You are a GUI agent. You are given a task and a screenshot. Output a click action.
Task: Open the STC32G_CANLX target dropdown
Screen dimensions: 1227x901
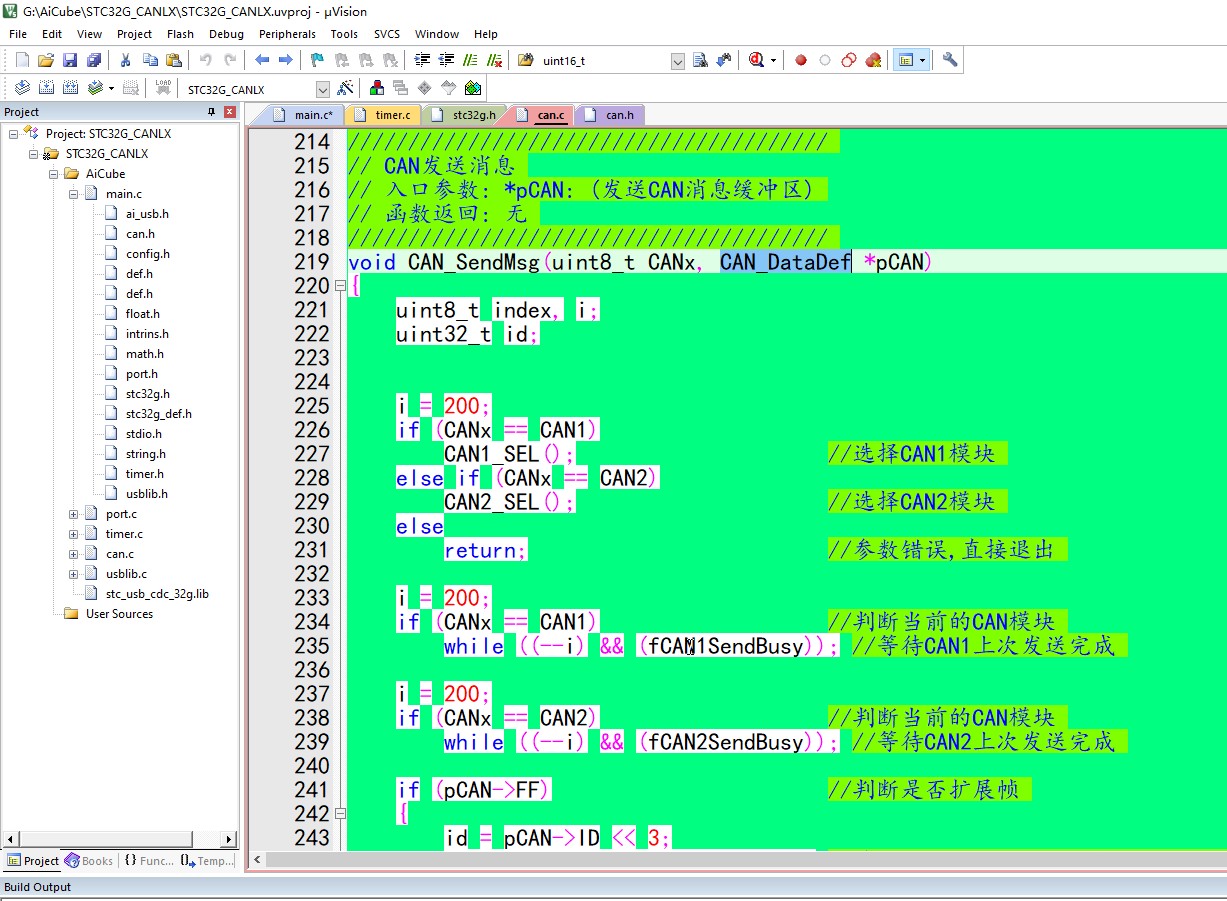pyautogui.click(x=322, y=89)
